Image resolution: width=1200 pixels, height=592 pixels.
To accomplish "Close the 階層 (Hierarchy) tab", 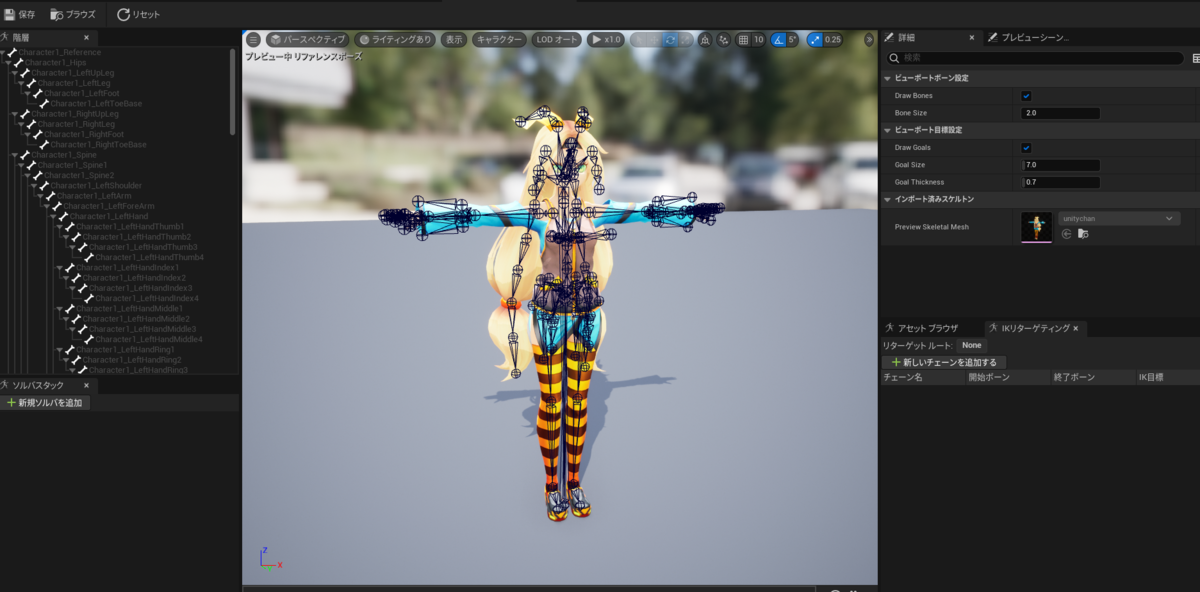I will point(86,37).
